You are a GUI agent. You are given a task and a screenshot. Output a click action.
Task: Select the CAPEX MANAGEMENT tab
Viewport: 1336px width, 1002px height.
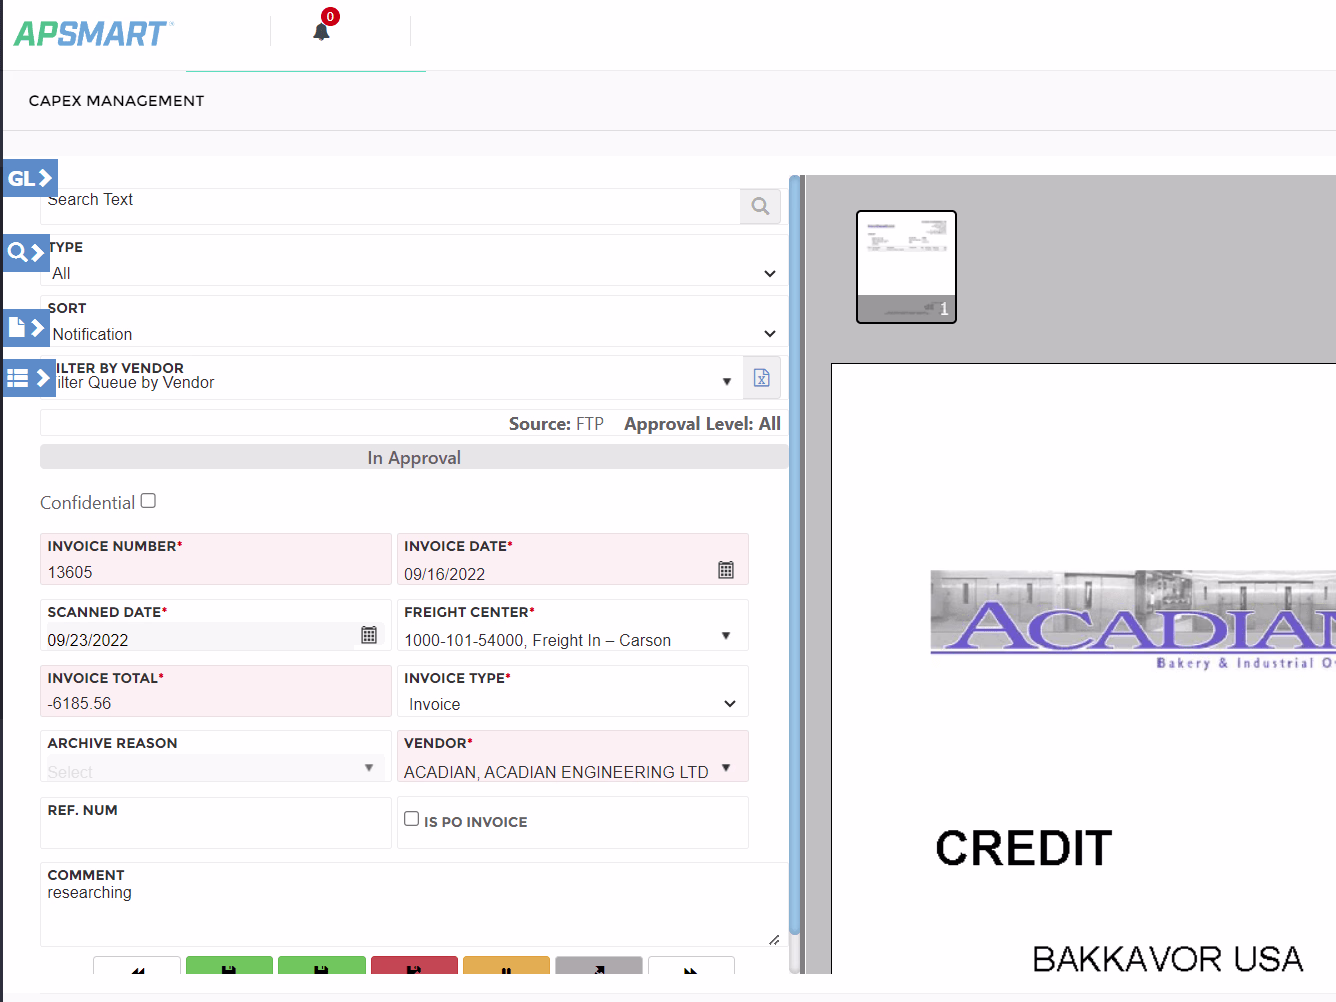click(x=116, y=100)
